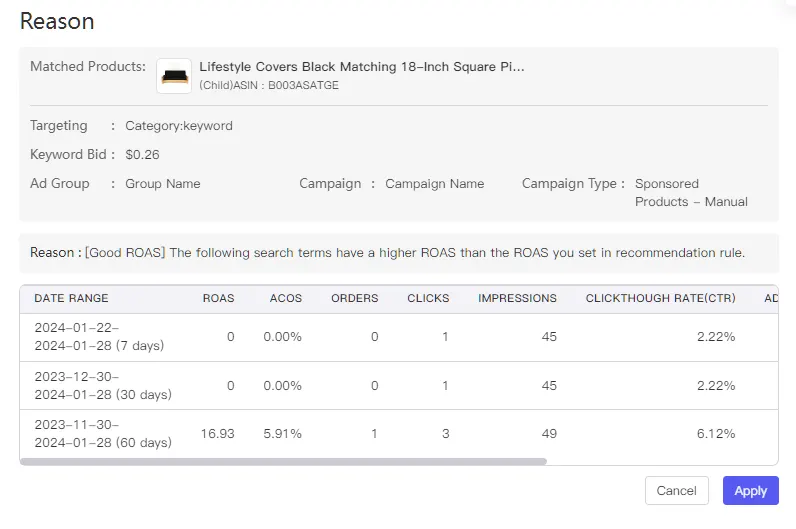Click the Cancel button
The height and width of the screenshot is (529, 796).
[x=676, y=490]
